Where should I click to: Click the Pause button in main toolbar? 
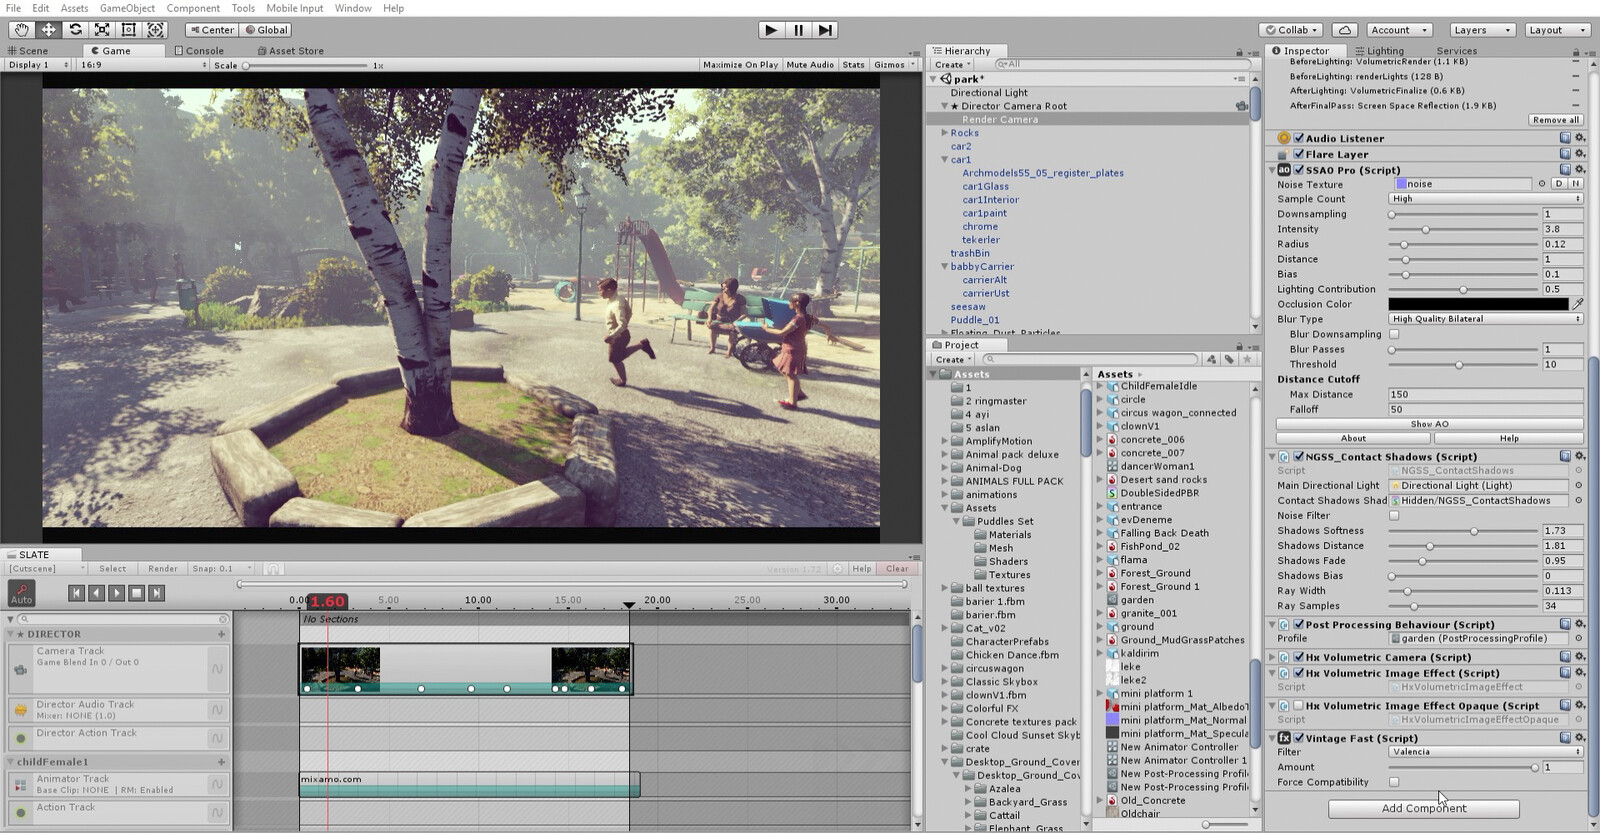point(798,30)
